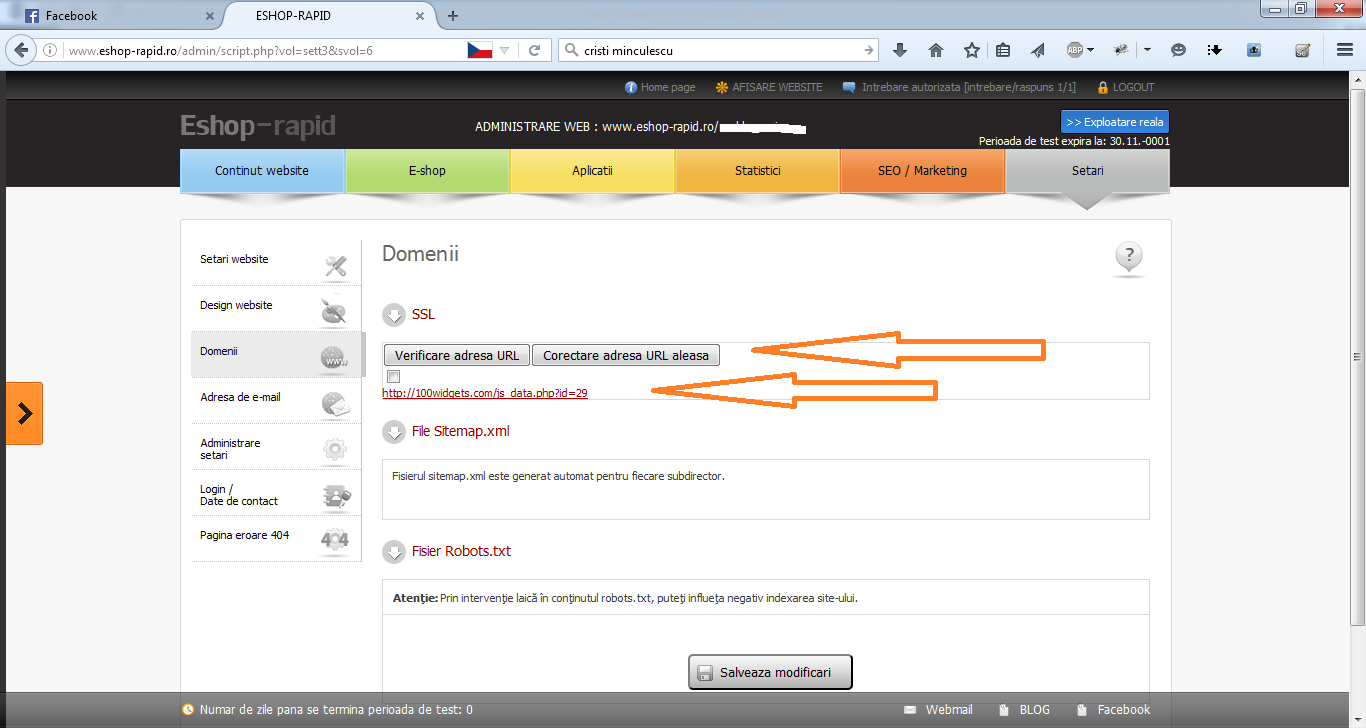1366x728 pixels.
Task: Open Adblock Plus dropdown arrow
Action: click(1090, 50)
